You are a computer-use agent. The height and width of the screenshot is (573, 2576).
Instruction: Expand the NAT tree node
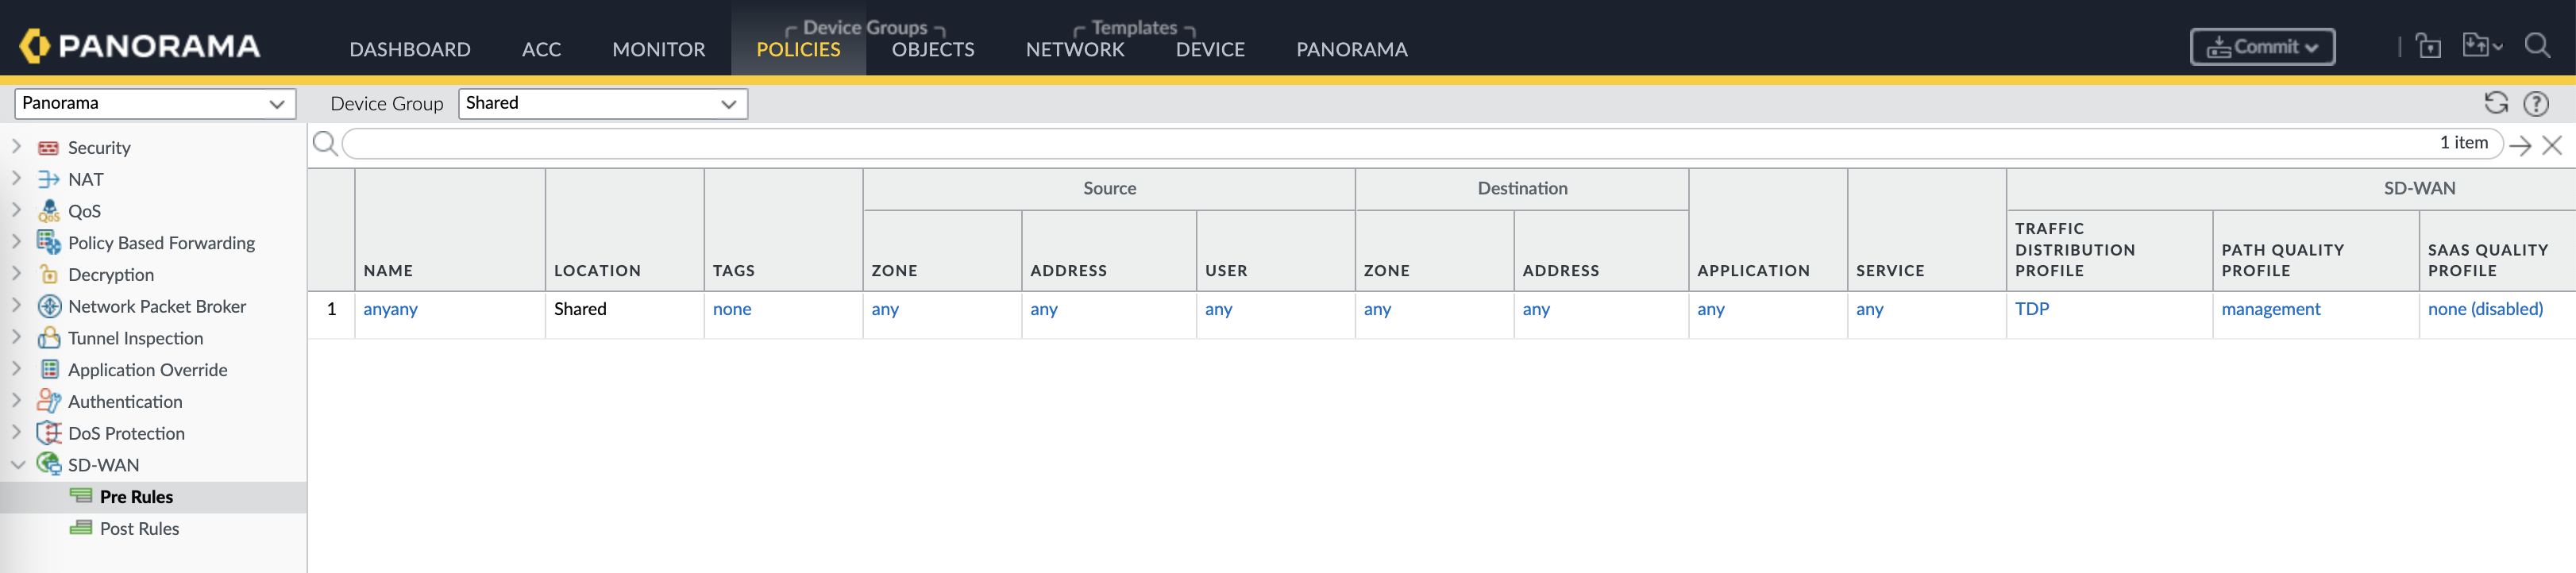coord(16,179)
